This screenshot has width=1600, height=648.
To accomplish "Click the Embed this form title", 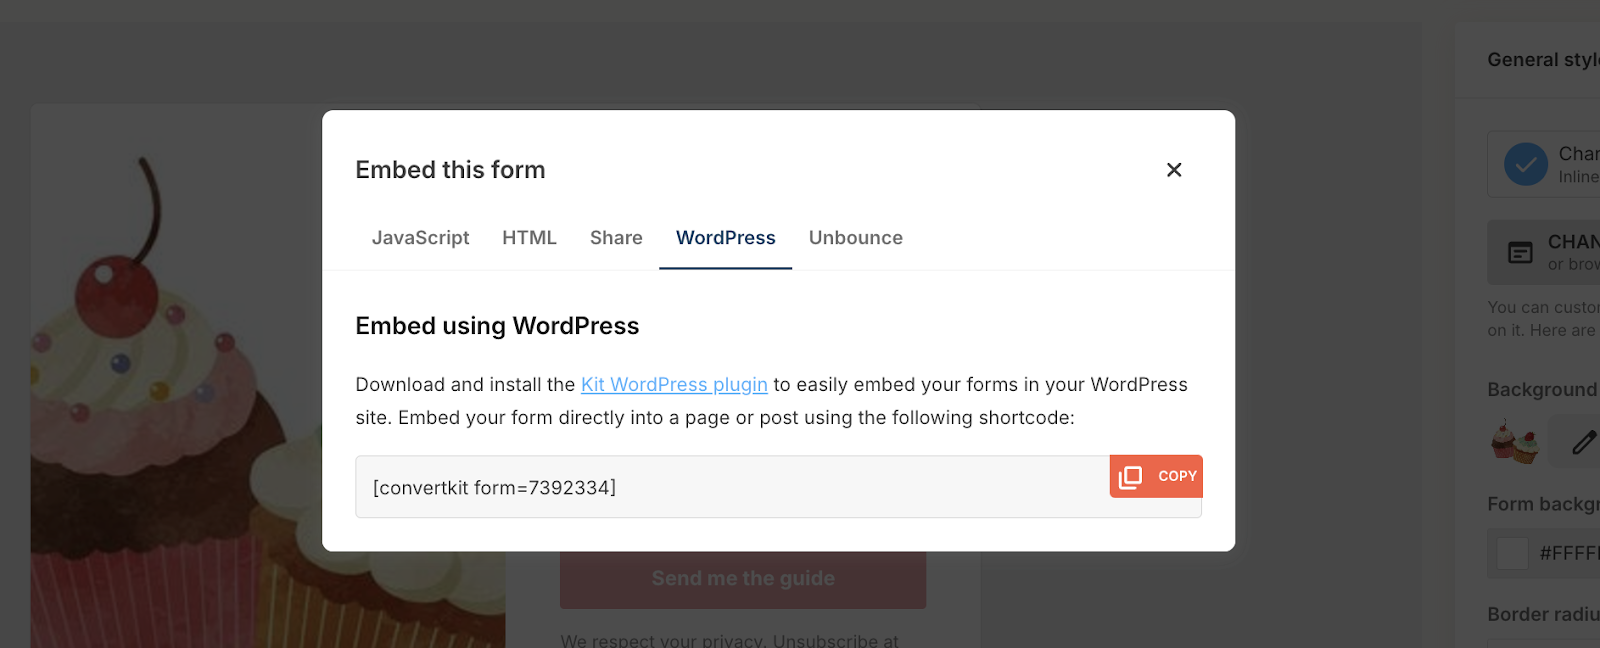I will point(450,170).
